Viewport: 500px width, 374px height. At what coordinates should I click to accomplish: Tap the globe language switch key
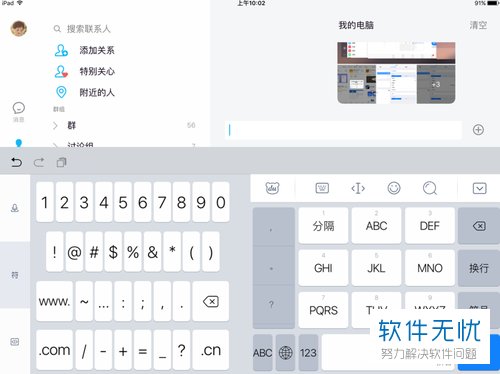pos(285,353)
